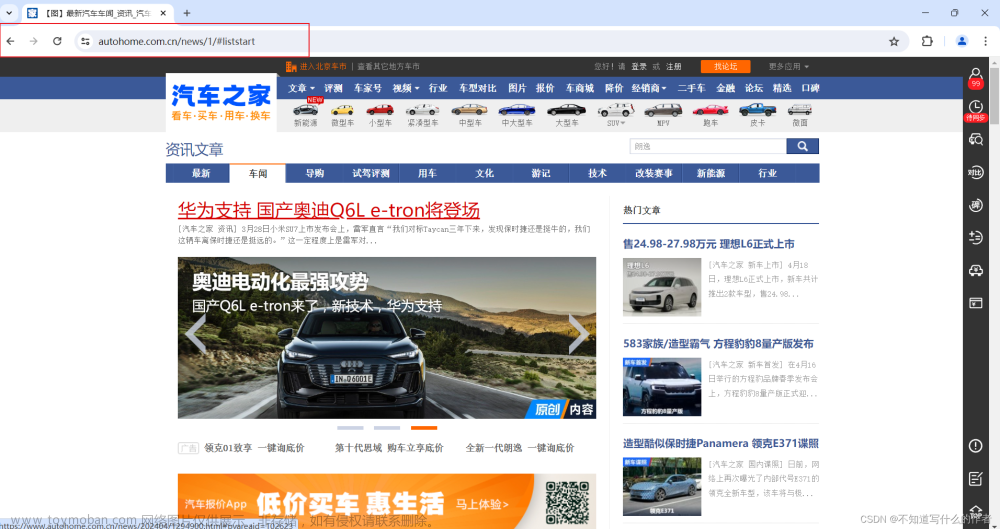Open sidebar car front icon
1000x529 pixels.
coord(976,271)
